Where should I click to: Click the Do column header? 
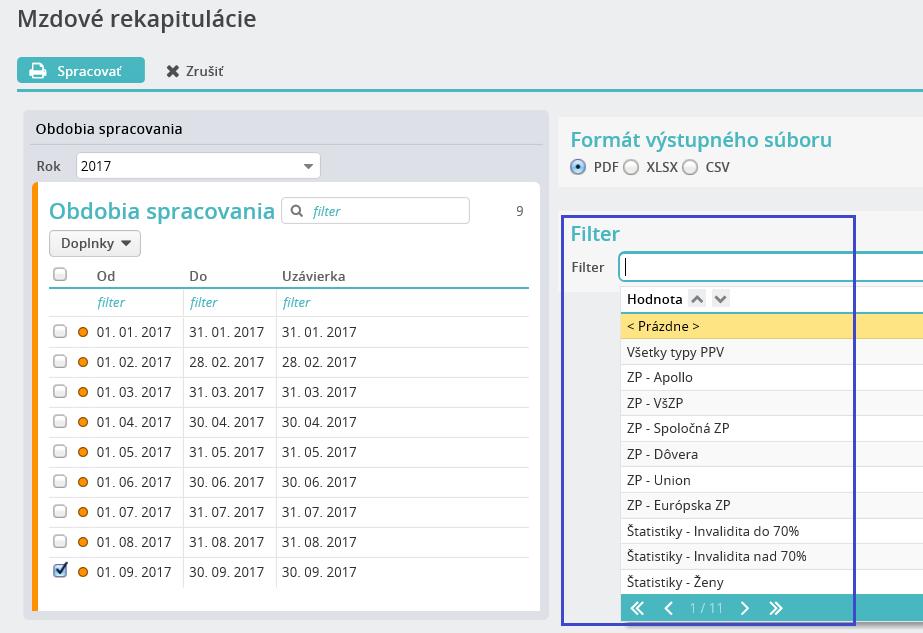point(198,276)
